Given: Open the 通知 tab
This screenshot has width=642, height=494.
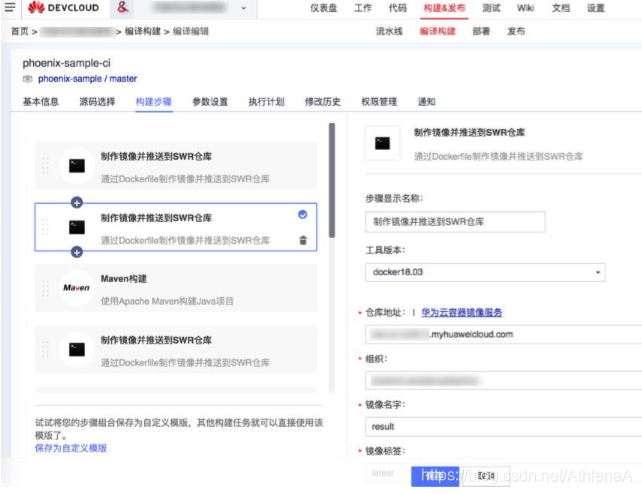Looking at the screenshot, I should pos(426,102).
